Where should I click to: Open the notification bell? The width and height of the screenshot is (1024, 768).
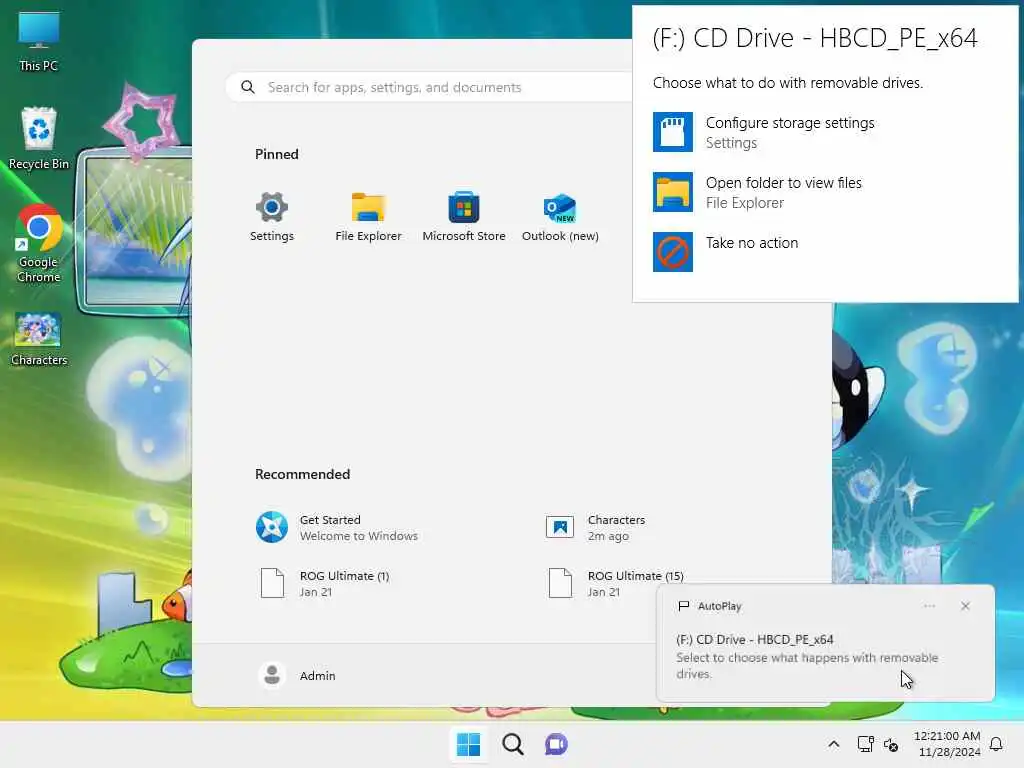[997, 744]
